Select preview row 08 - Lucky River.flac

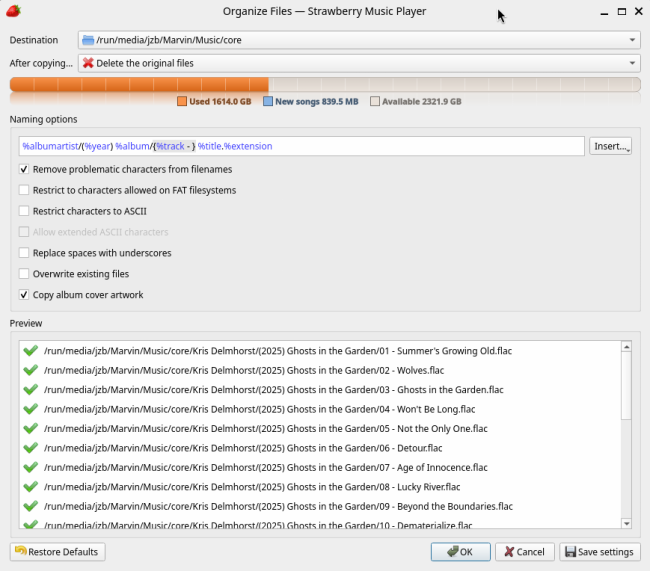point(320,487)
